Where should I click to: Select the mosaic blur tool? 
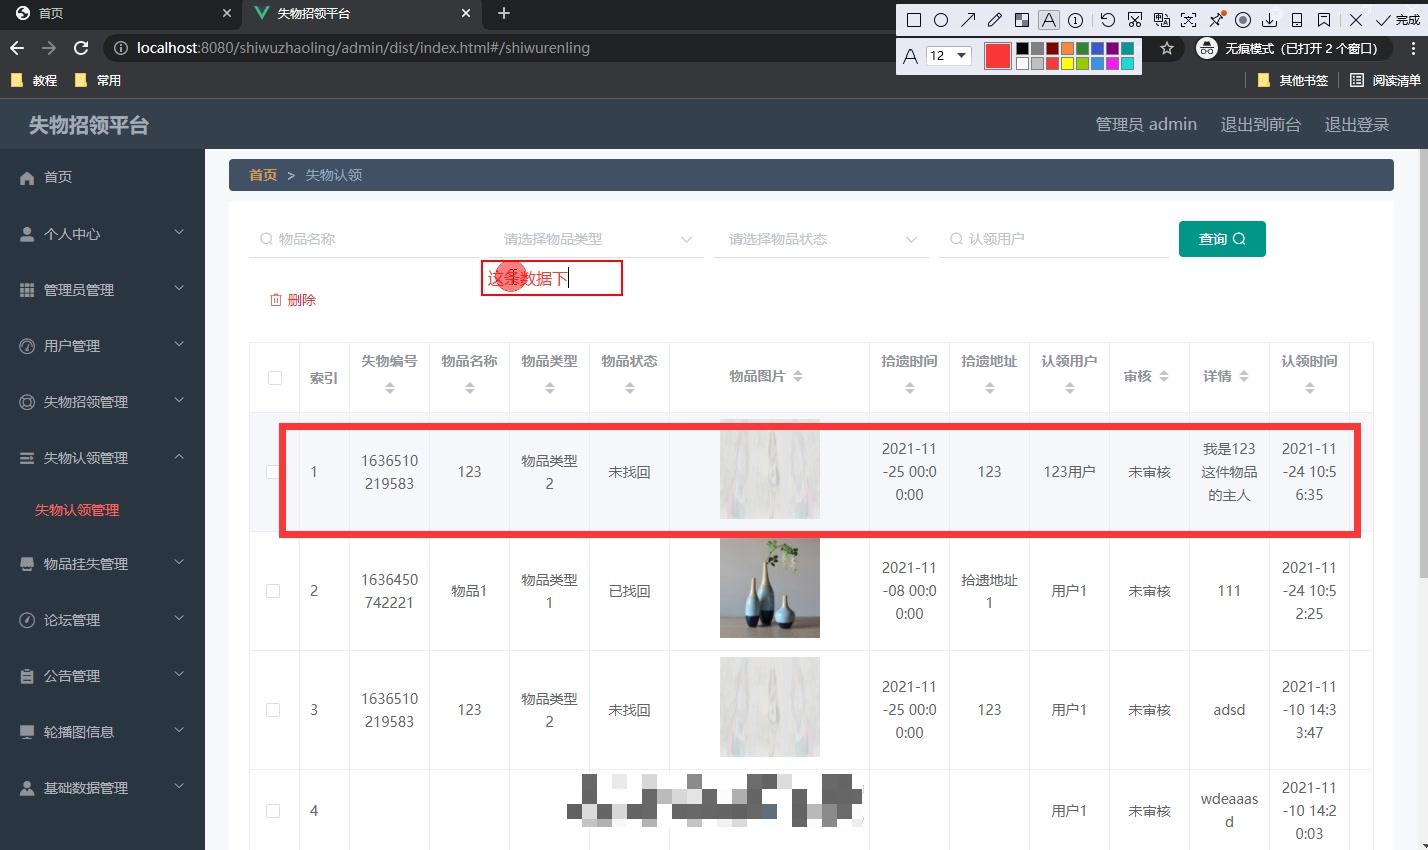tap(1023, 18)
